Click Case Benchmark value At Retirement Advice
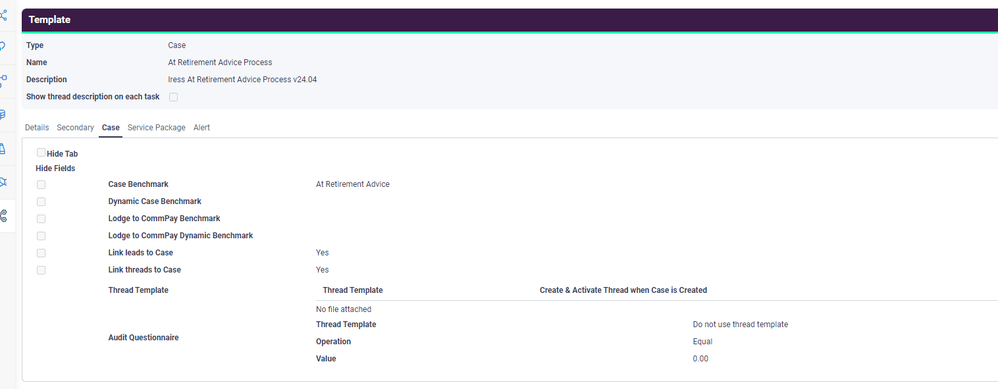The image size is (998, 389). coord(353,184)
